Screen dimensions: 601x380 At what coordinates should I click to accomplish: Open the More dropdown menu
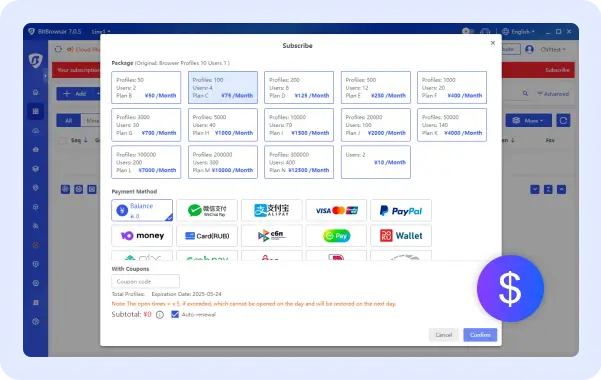point(529,120)
